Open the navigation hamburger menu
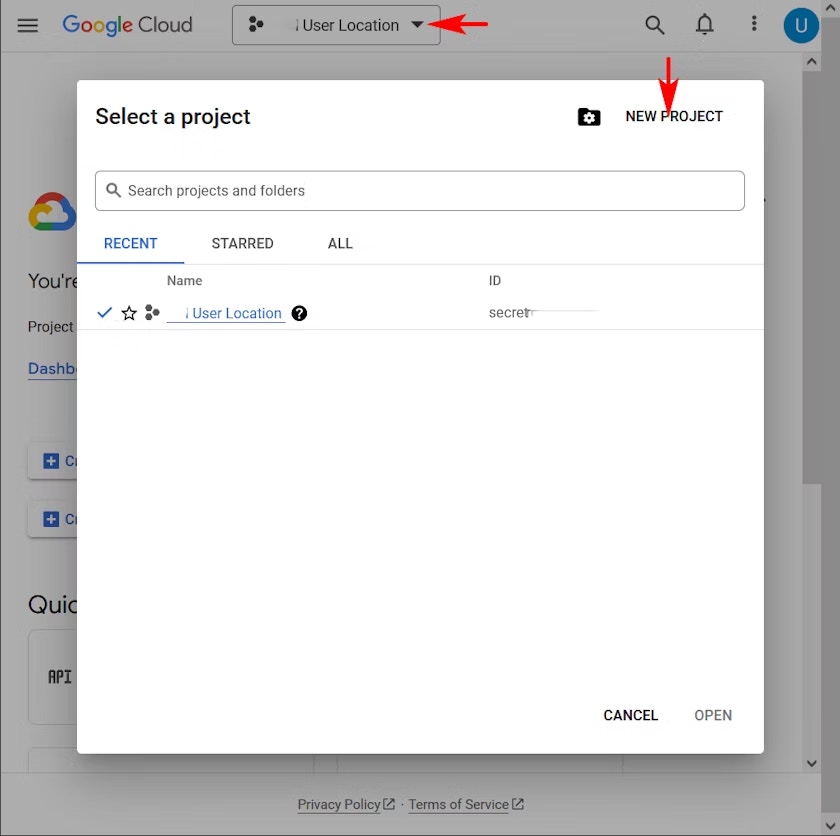Viewport: 840px width, 836px height. tap(27, 25)
